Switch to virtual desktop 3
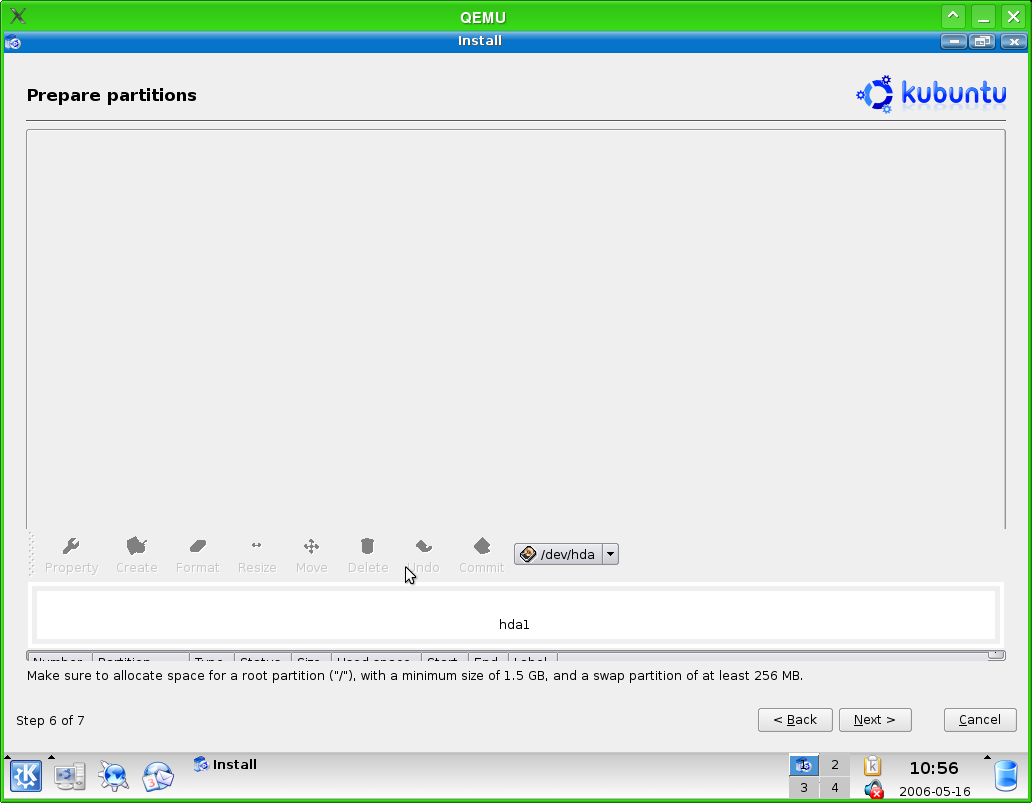The width and height of the screenshot is (1032, 803). [x=804, y=788]
